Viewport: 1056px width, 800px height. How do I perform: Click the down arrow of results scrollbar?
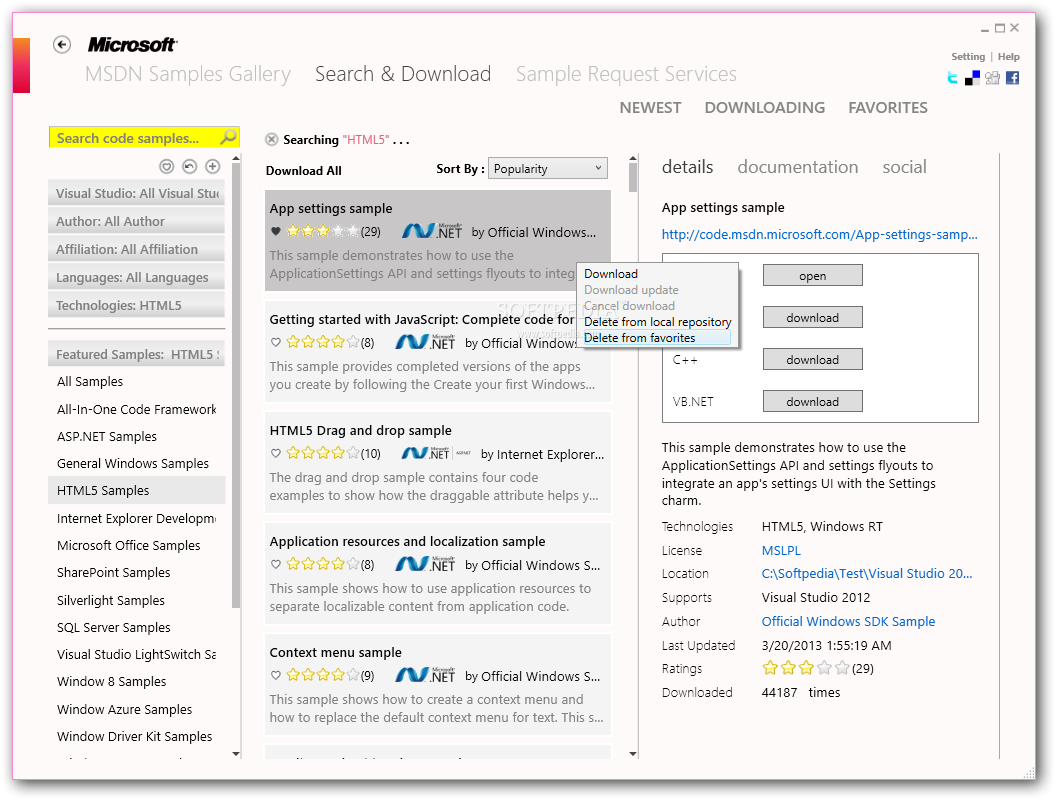[632, 754]
